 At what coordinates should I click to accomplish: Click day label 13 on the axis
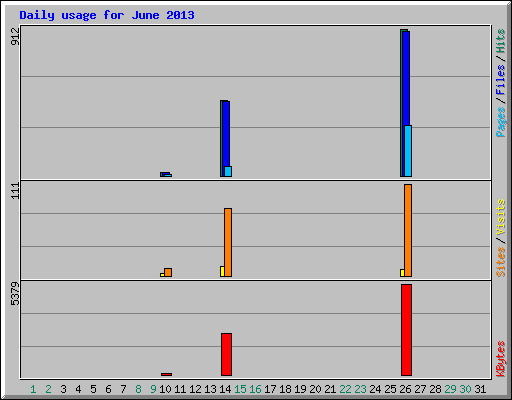click(210, 389)
